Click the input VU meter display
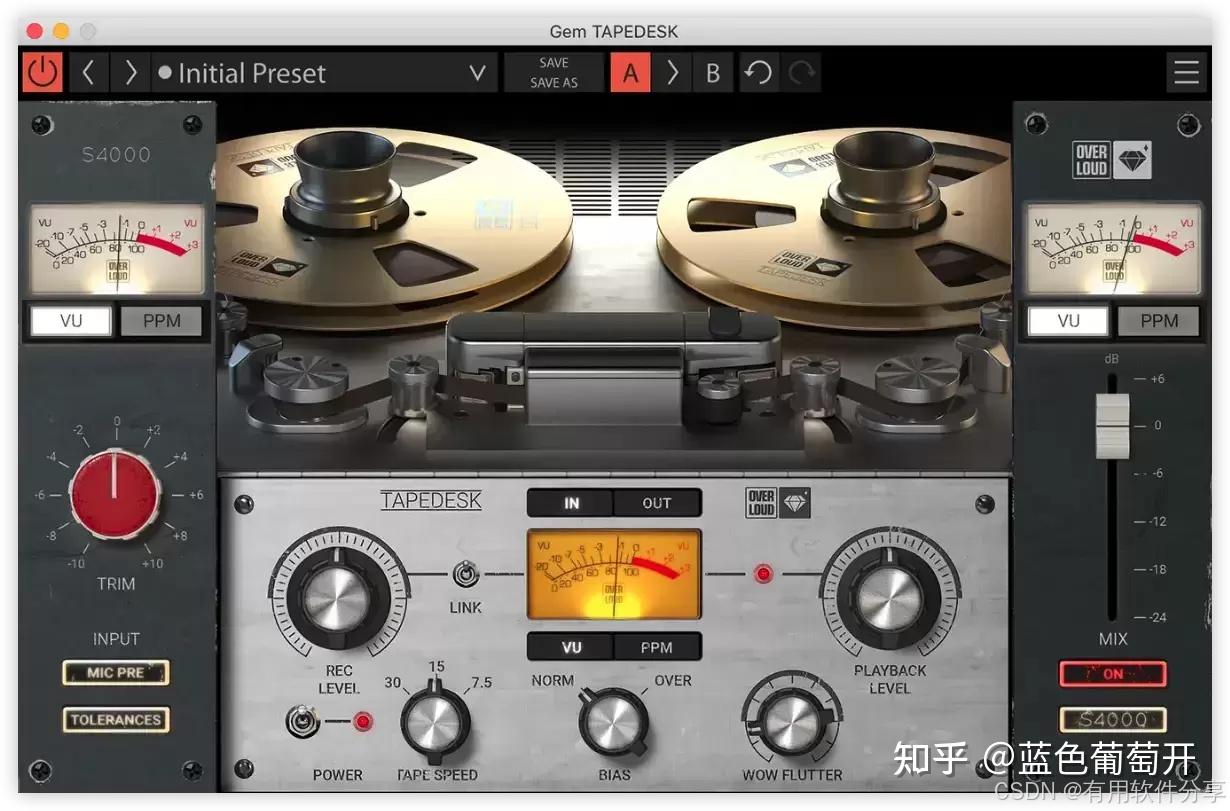 tap(116, 248)
